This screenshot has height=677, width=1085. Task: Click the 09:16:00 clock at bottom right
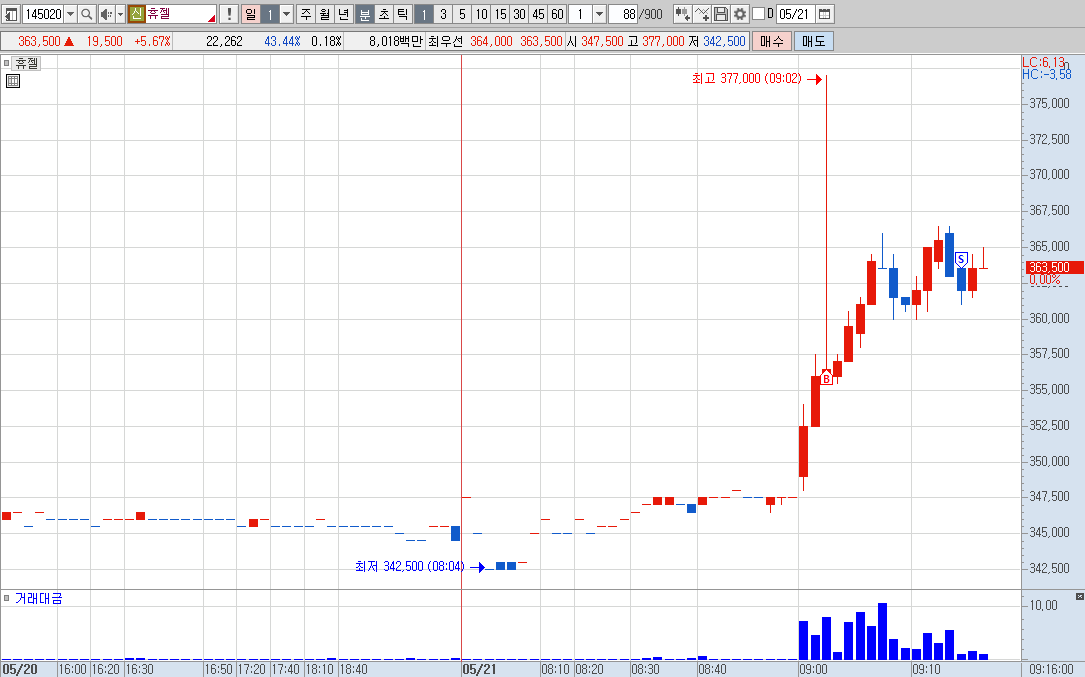(x=1051, y=669)
